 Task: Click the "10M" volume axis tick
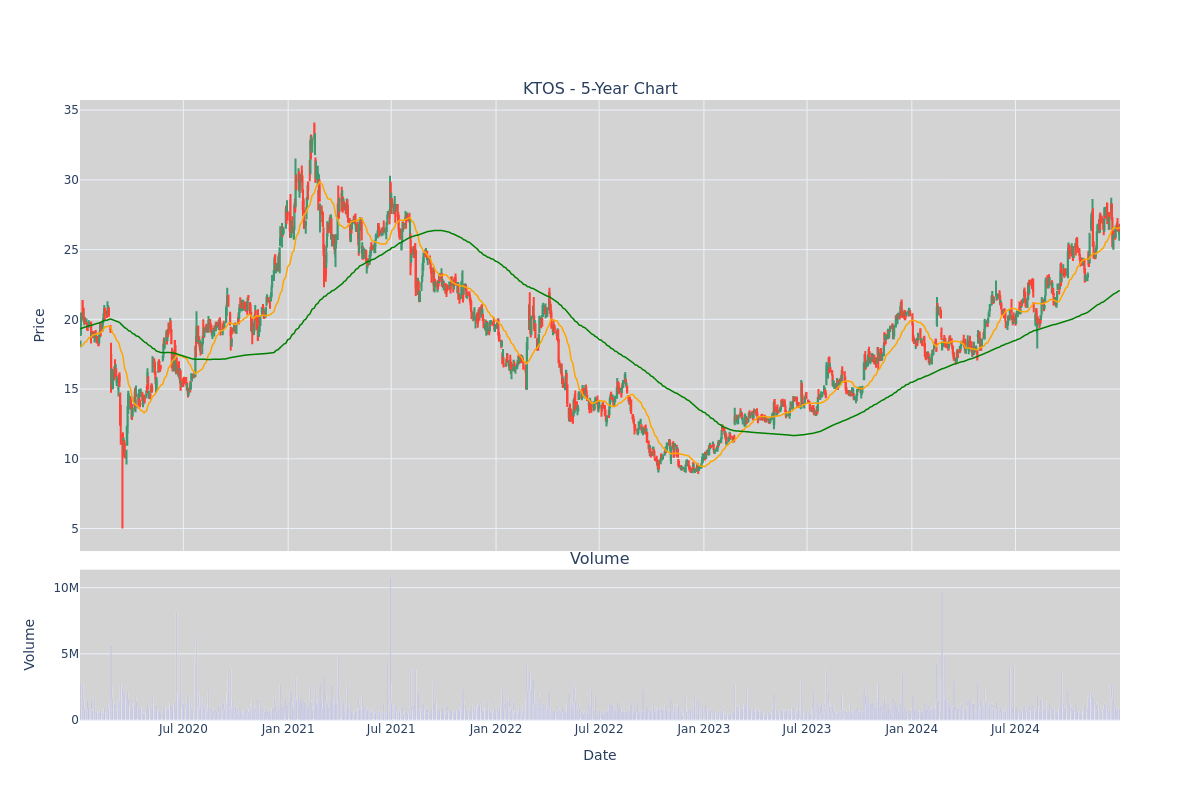coord(66,588)
